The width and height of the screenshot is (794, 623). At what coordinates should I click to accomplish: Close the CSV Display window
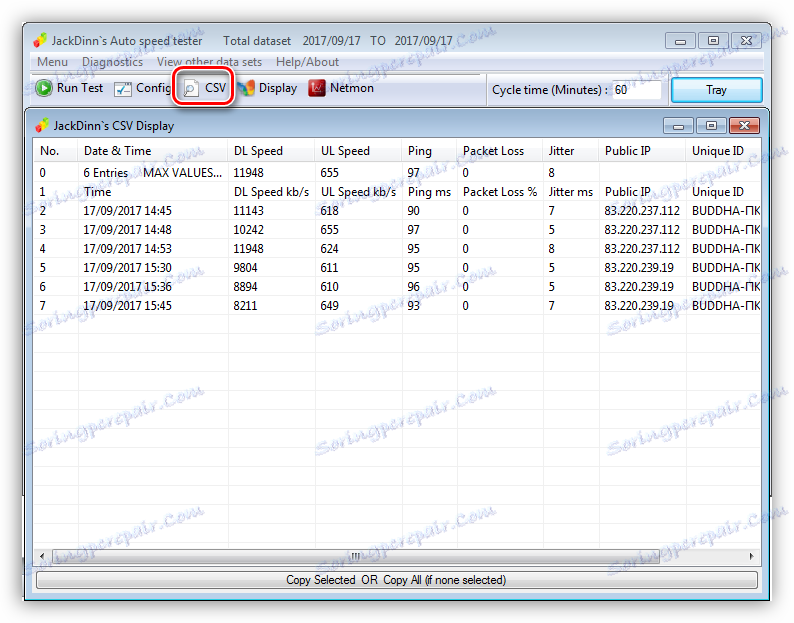pos(744,126)
